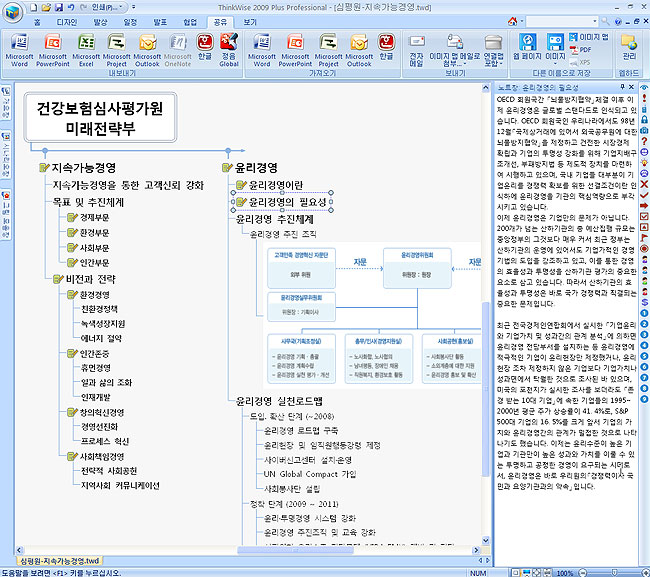The image size is (650, 577).
Task: Click the first view mode icon in status bar
Action: pyautogui.click(x=515, y=572)
